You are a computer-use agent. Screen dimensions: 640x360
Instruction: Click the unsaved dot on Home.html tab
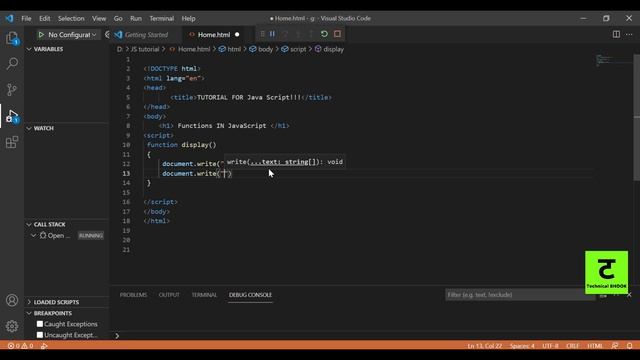click(x=237, y=35)
